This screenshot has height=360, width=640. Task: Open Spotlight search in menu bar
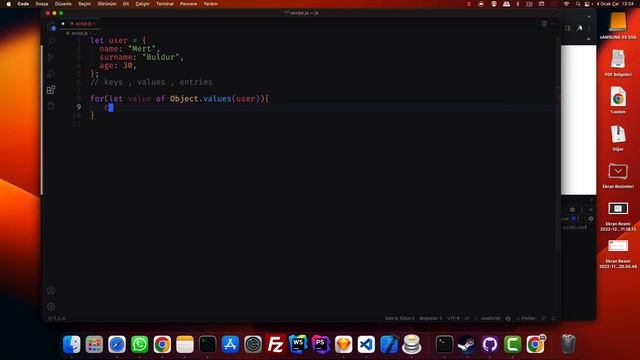[578, 4]
